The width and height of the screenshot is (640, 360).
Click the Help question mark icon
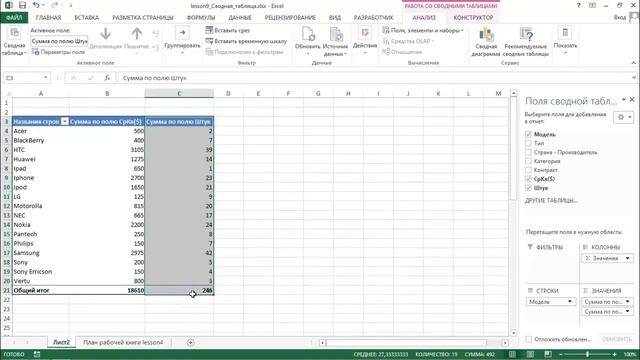coord(578,5)
